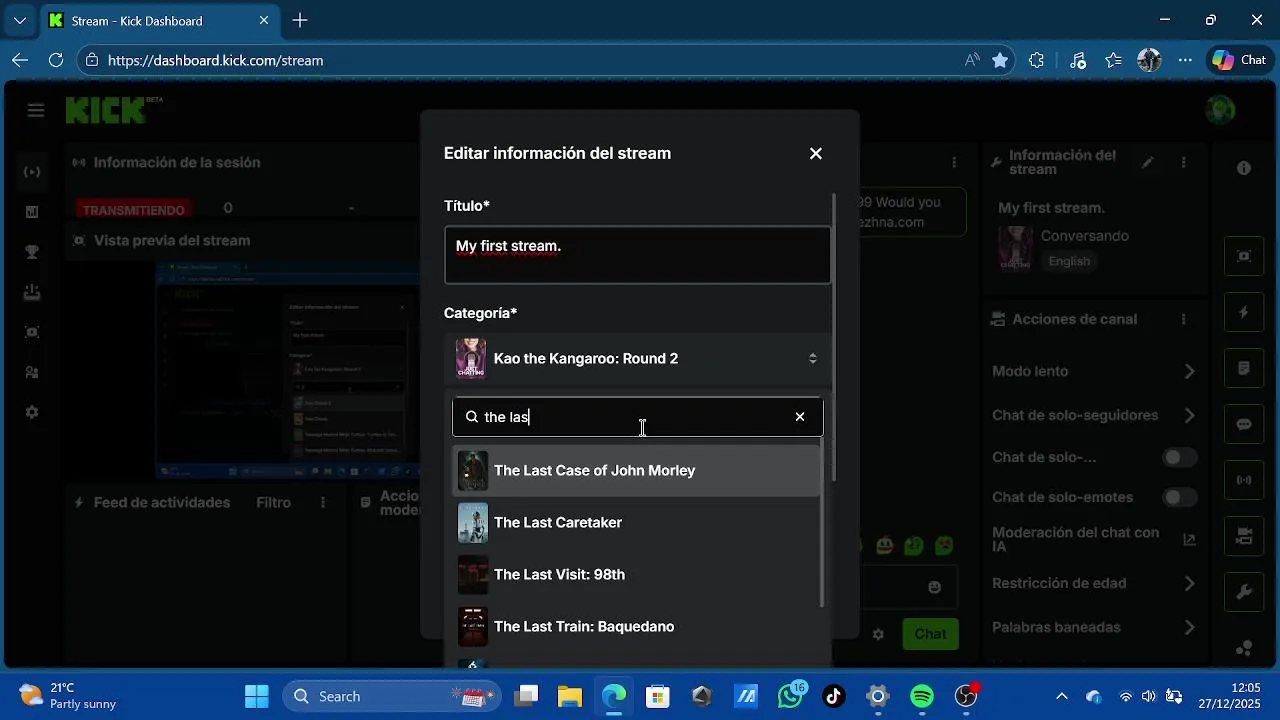Select the Stream - Kick Dashboard tab
The width and height of the screenshot is (1280, 720).
160,20
